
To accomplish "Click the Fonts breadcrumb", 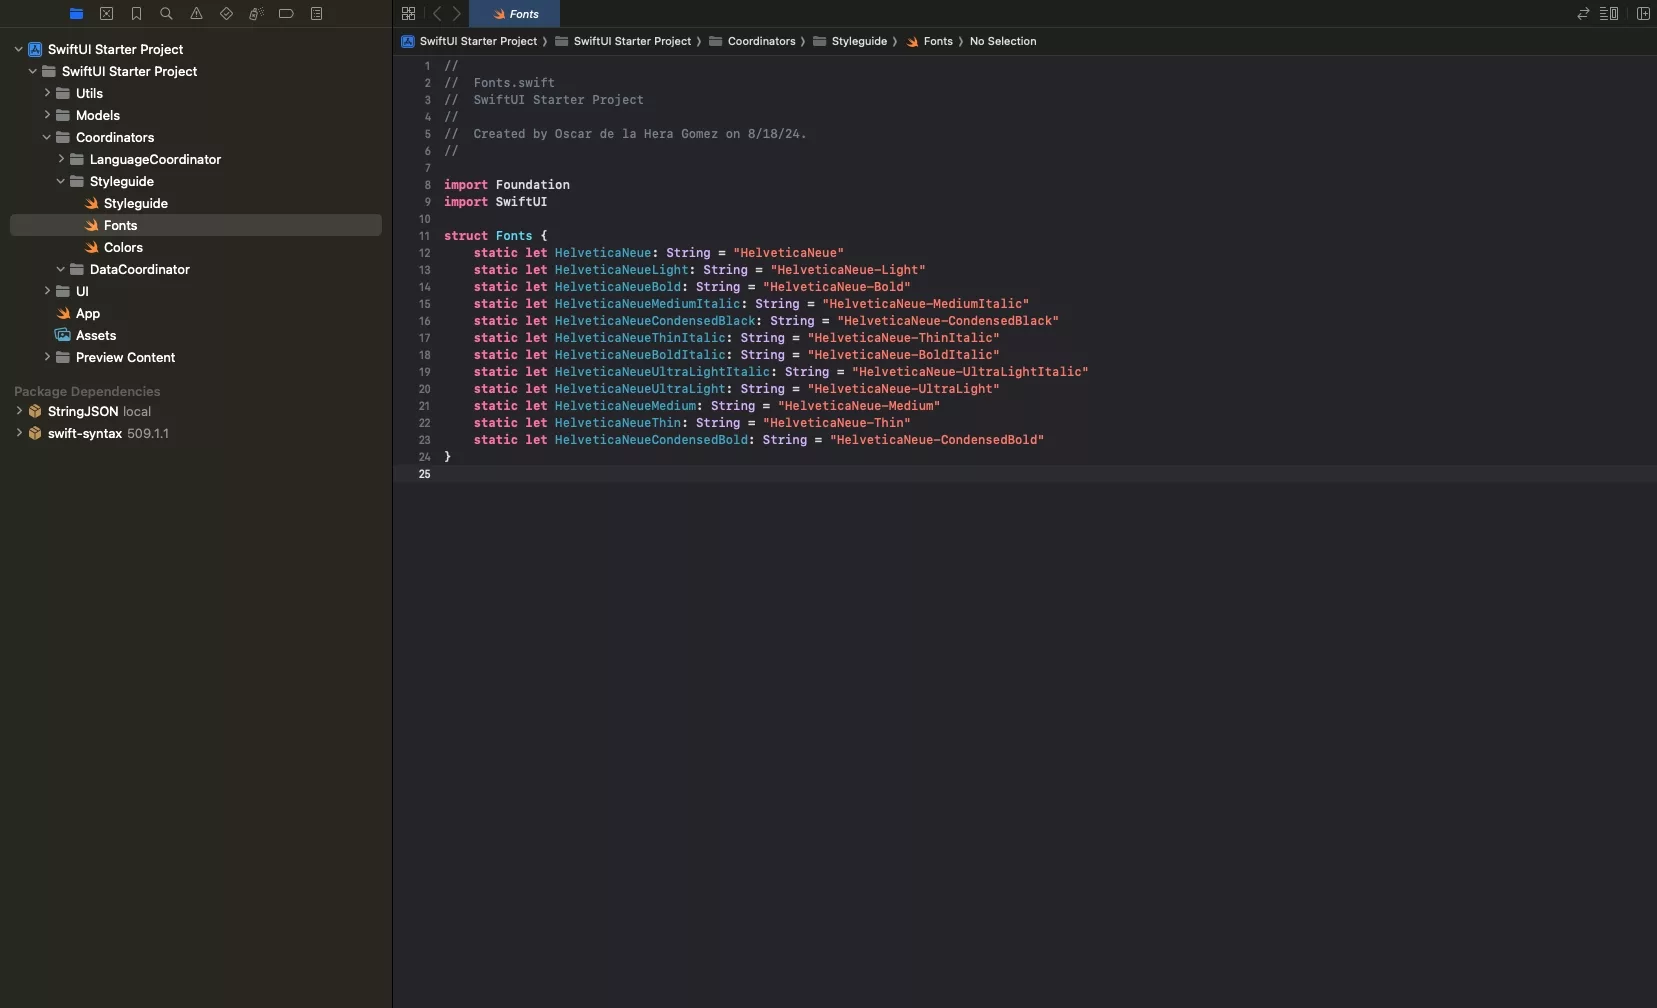I will 930,41.
